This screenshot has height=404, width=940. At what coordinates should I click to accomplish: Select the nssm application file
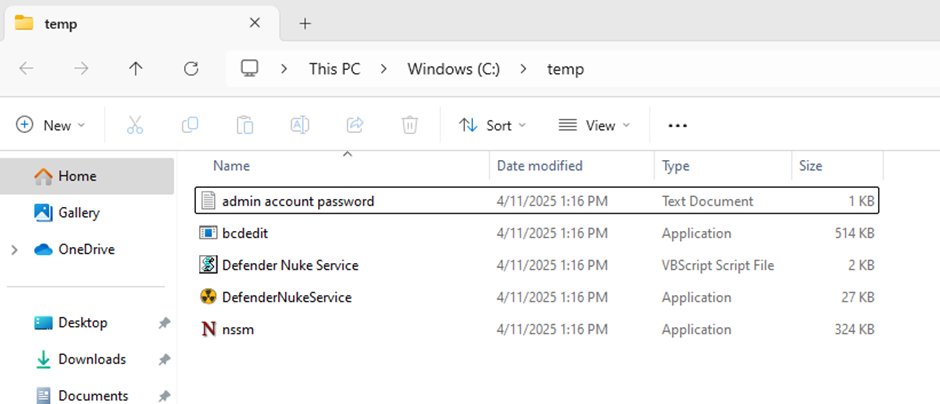pyautogui.click(x=239, y=329)
